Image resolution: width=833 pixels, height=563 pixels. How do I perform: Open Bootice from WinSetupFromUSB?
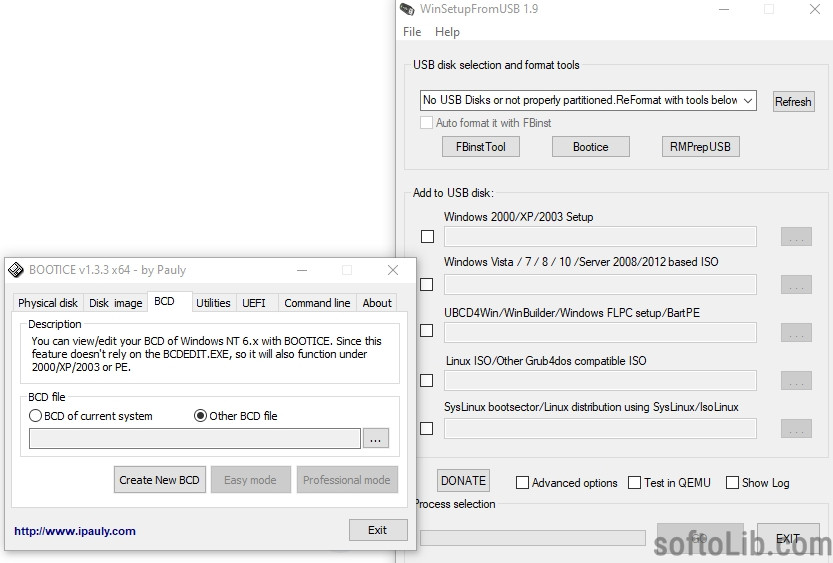click(x=591, y=147)
